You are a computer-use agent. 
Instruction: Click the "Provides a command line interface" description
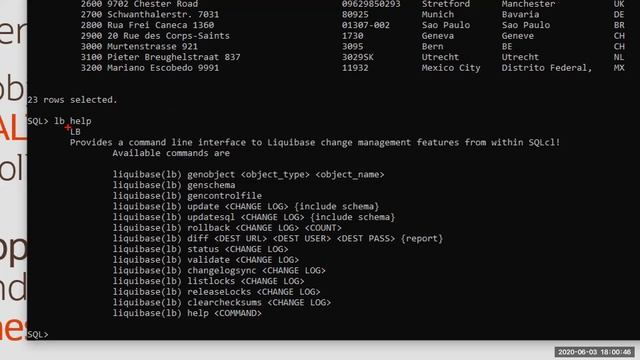coord(315,142)
